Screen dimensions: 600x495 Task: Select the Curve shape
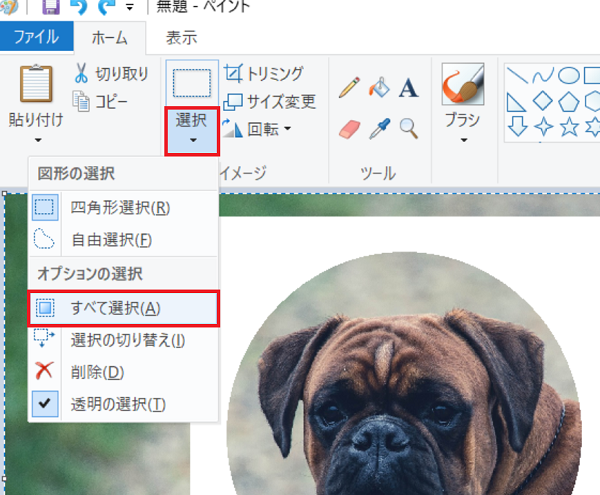tap(543, 75)
